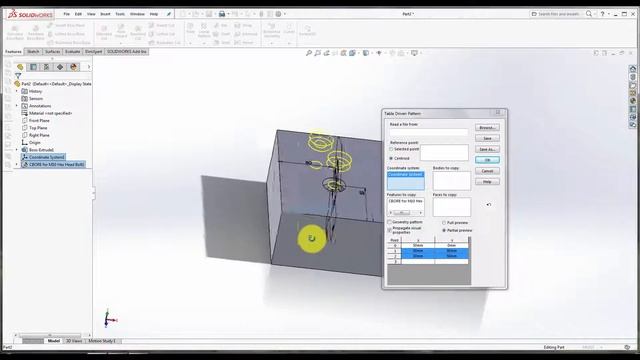
Task: Click the 'Read a file from' path field
Action: (x=429, y=132)
